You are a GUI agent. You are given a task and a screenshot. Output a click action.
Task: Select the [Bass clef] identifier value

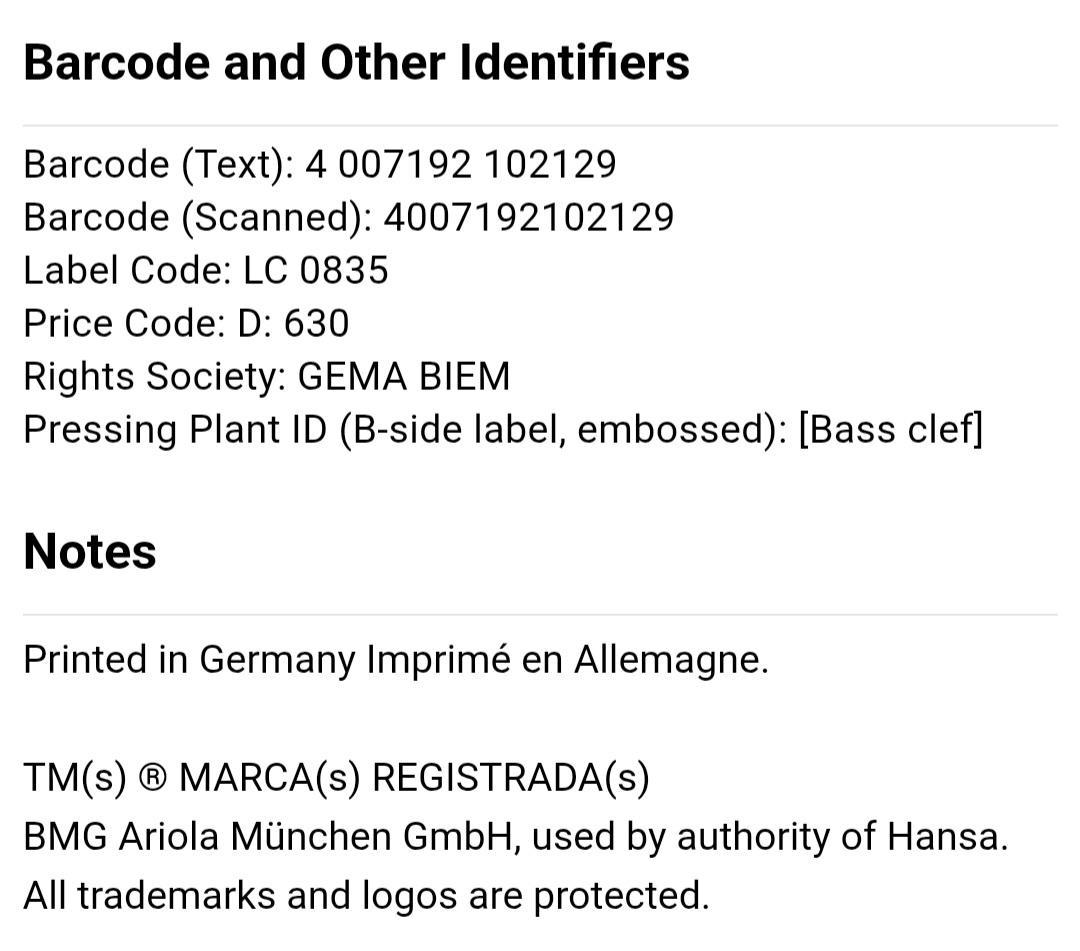pos(891,430)
